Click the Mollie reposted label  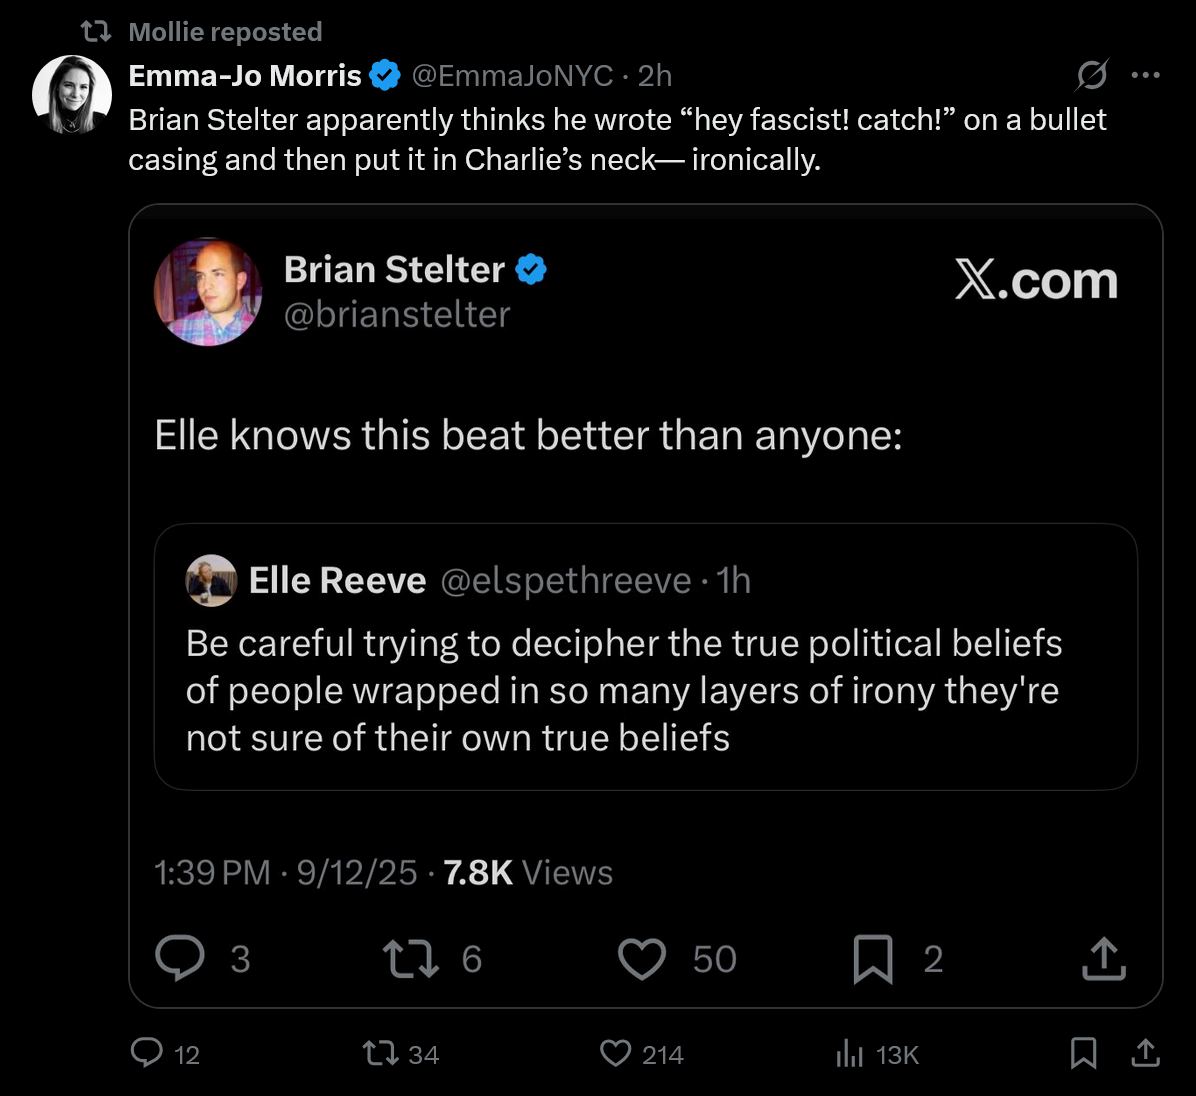[225, 32]
